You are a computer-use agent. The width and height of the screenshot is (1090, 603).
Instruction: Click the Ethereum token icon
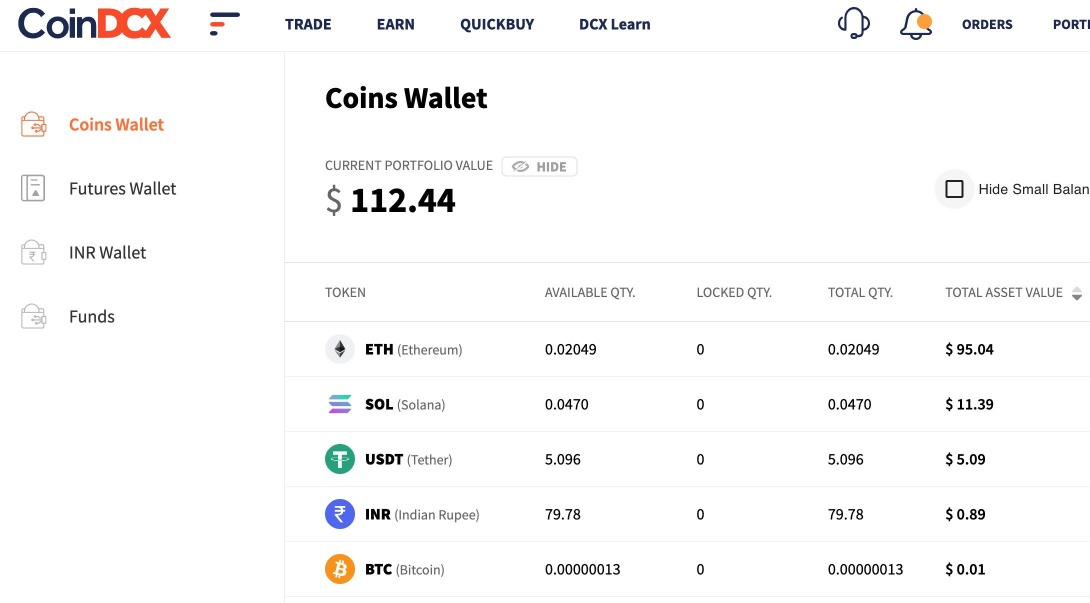pos(340,349)
